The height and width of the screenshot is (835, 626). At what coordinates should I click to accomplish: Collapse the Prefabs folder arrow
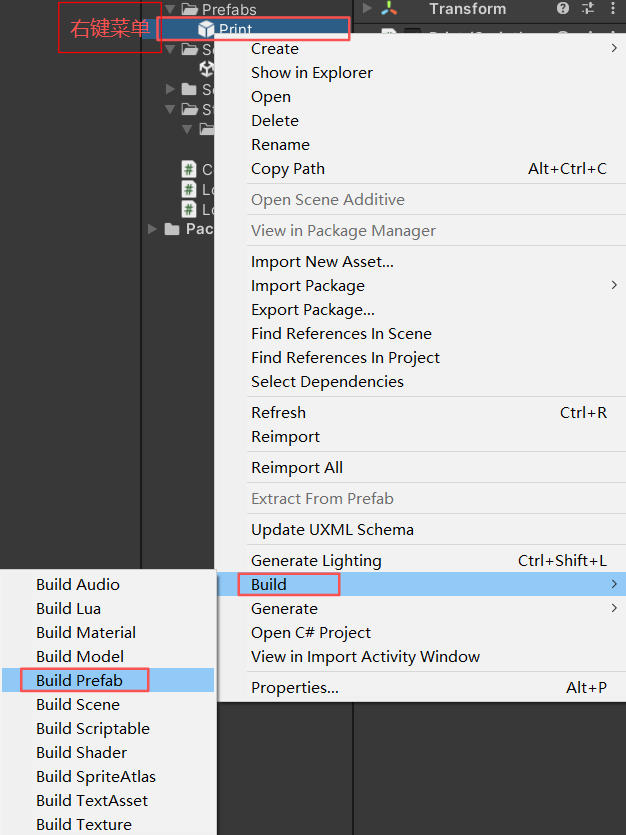(x=171, y=10)
